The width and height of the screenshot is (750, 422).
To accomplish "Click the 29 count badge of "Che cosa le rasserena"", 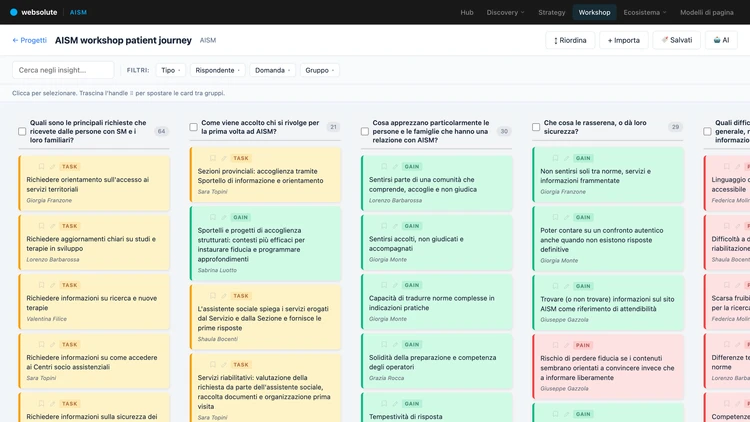I will pos(675,127).
